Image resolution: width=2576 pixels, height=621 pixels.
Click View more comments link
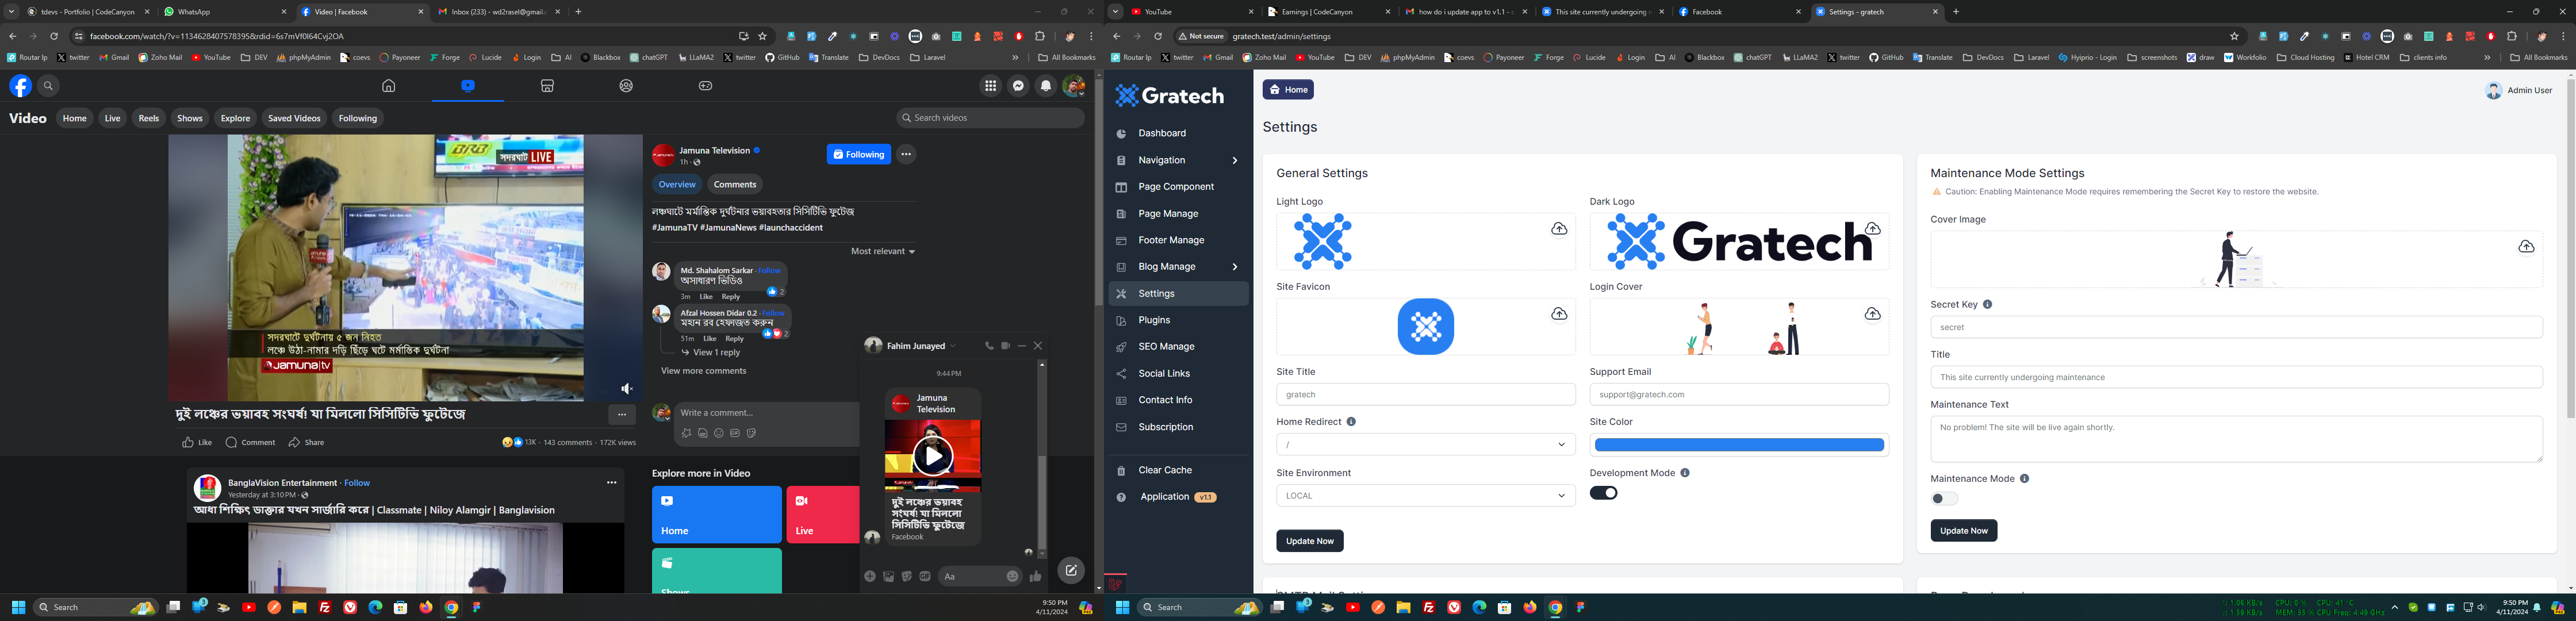(x=703, y=371)
